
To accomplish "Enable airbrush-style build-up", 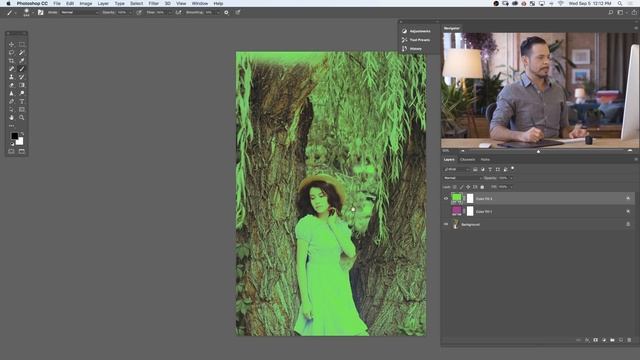I will click(178, 13).
